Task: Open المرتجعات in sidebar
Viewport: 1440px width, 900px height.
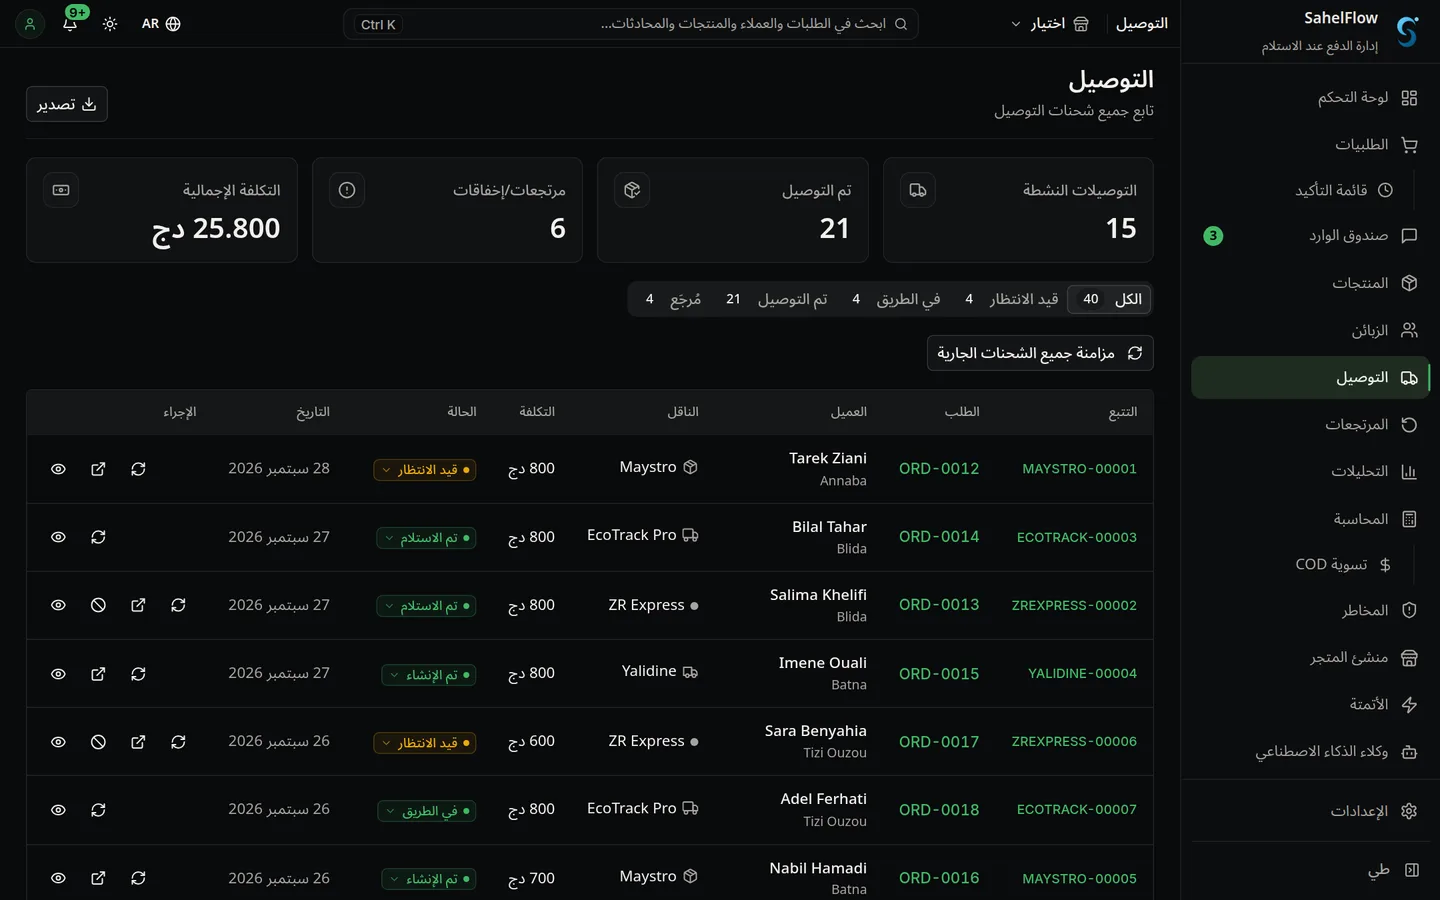Action: coord(1310,425)
